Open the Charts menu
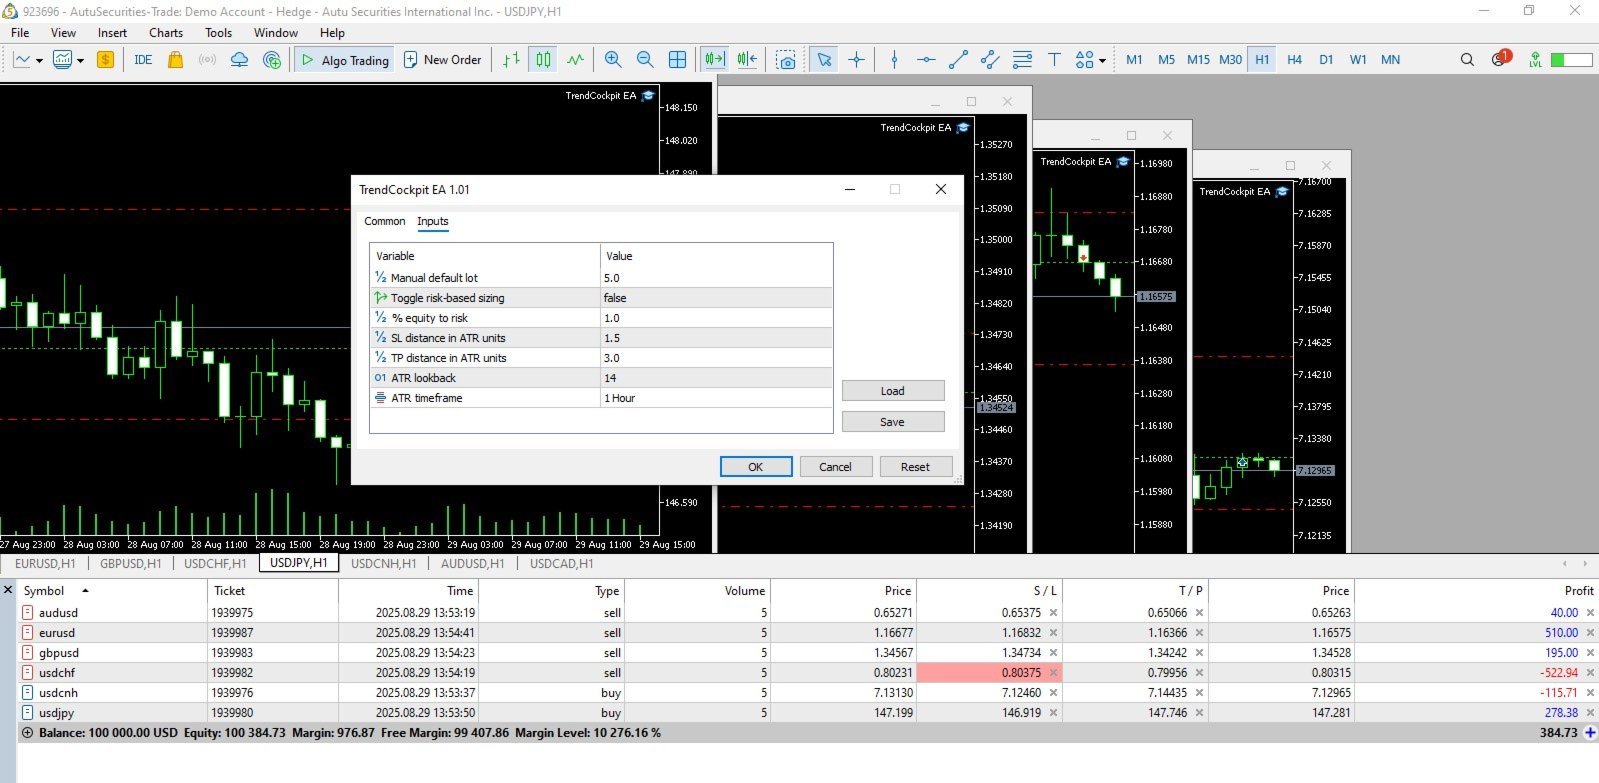Screen dimensions: 1599x783 (x=166, y=33)
